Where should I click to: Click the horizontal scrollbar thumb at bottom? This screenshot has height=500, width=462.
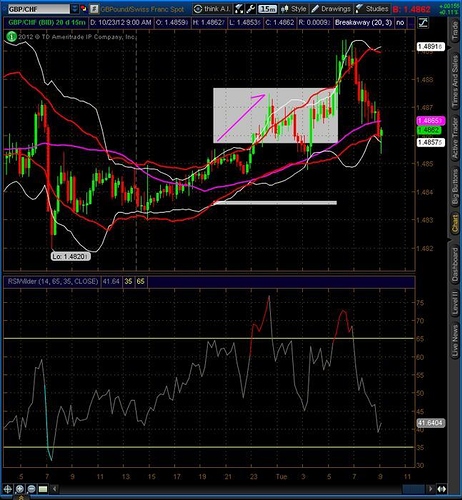413,489
